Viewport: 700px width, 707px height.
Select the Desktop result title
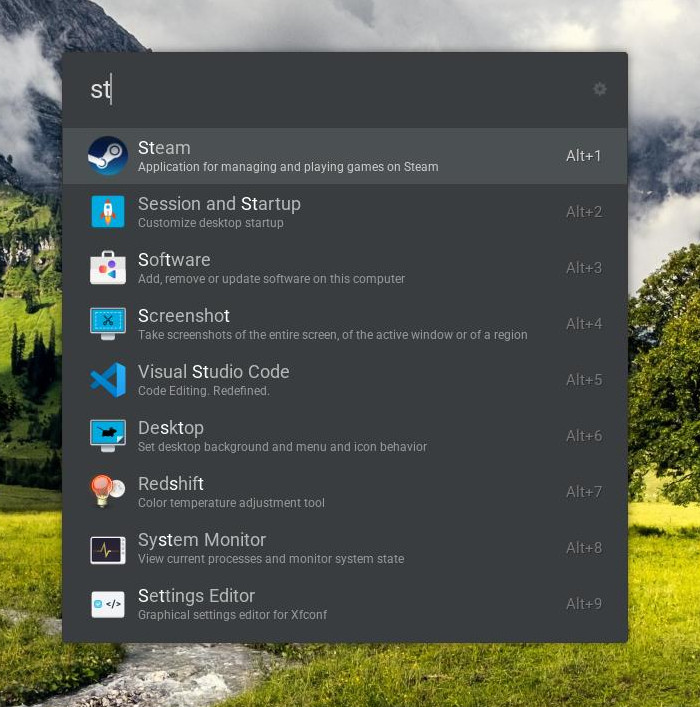(171, 428)
